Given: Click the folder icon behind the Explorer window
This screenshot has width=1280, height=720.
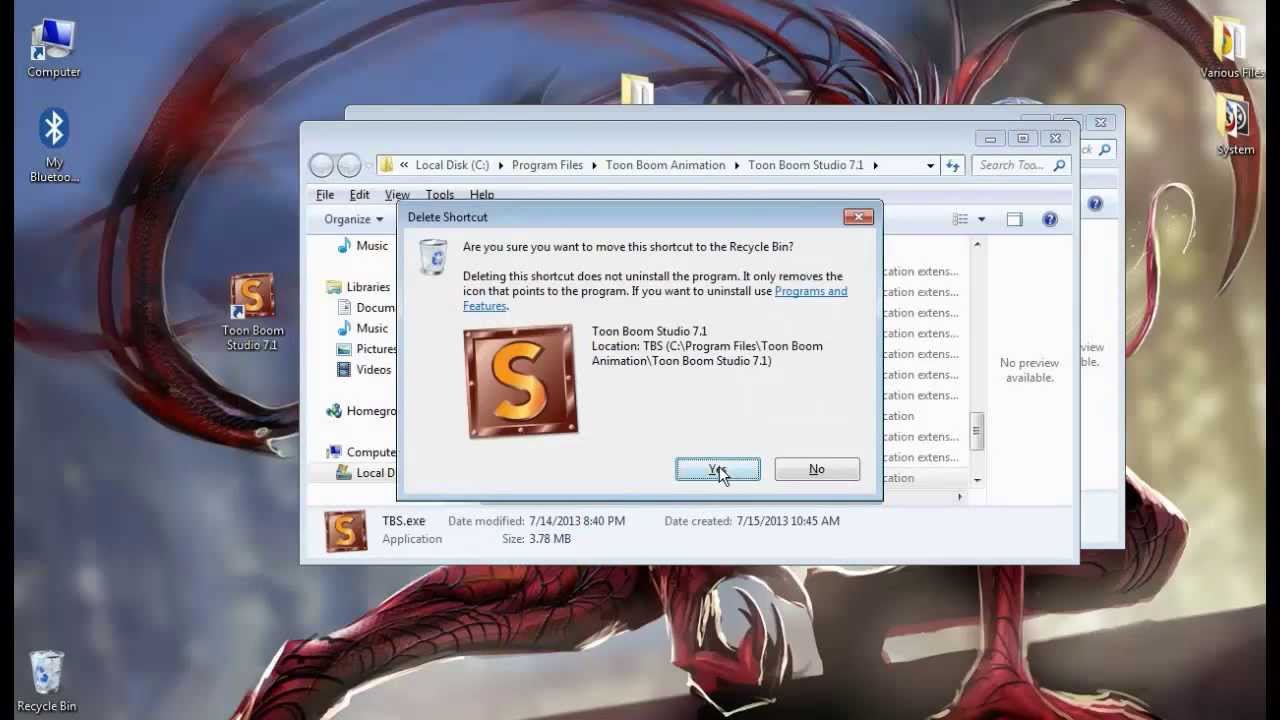Looking at the screenshot, I should tap(636, 89).
